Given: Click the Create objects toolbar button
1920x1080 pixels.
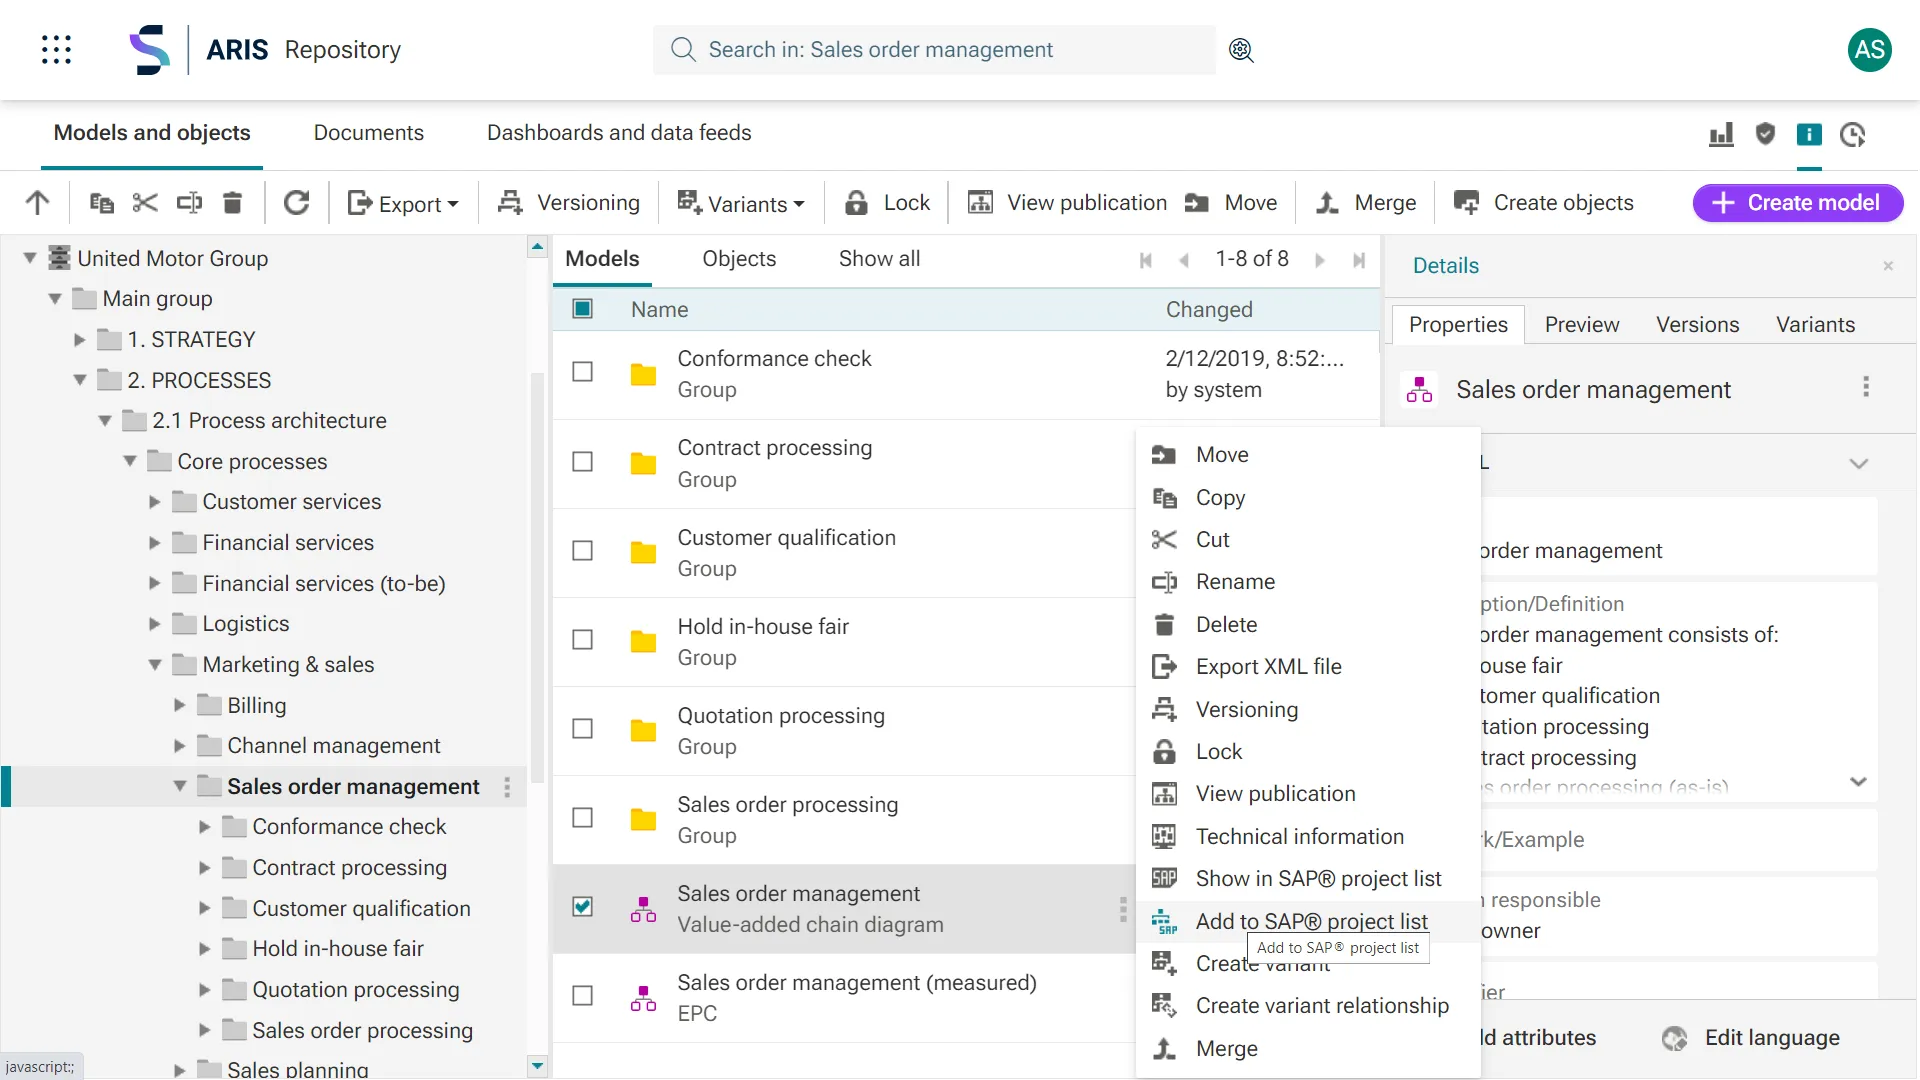Looking at the screenshot, I should (x=1543, y=203).
